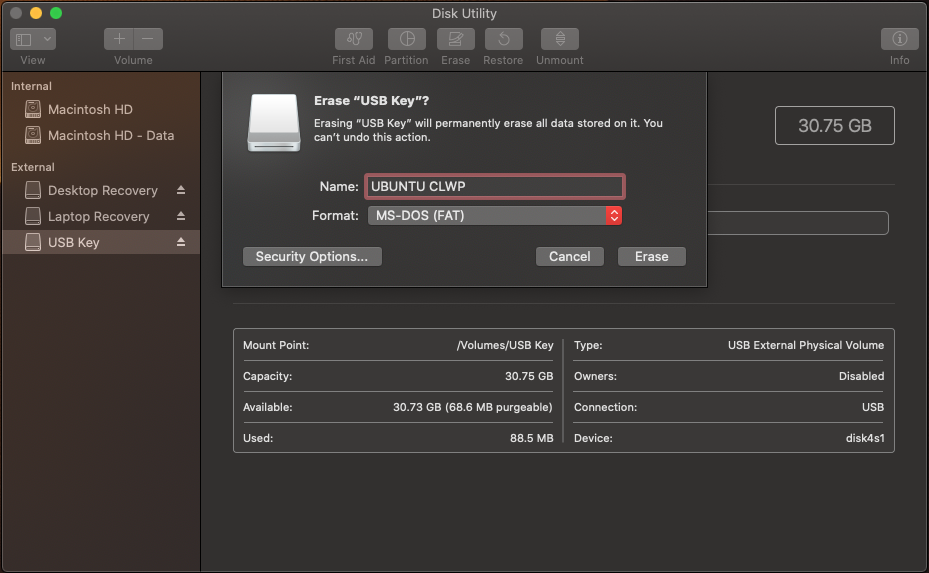929x573 pixels.
Task: Open the View dropdown chevron
Action: coord(47,40)
